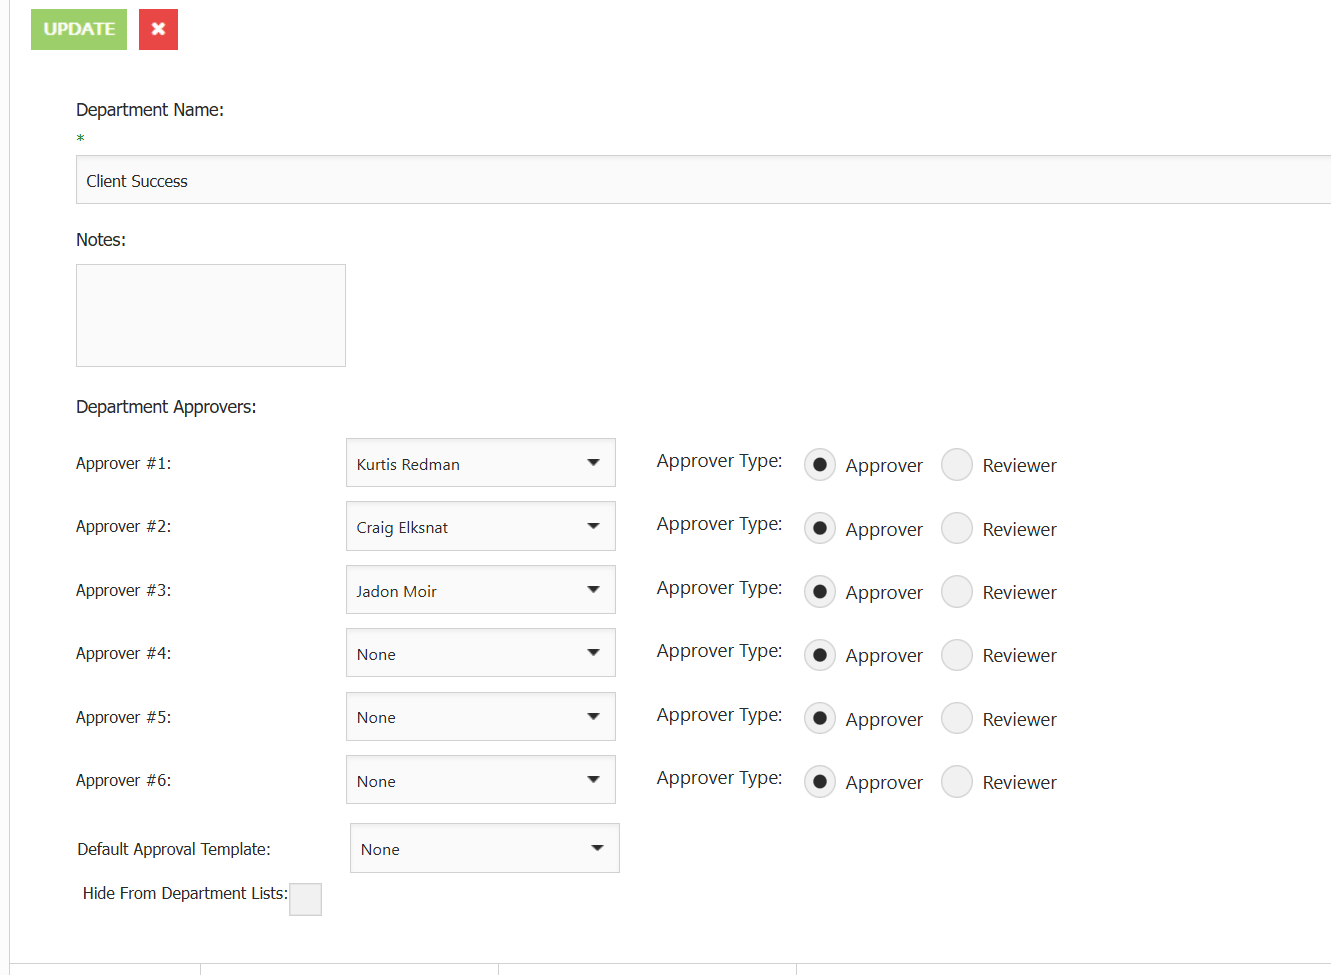Image resolution: width=1331 pixels, height=975 pixels.
Task: Expand the Approver #3 dropdown showing Jadon Moir
Action: click(x=480, y=590)
